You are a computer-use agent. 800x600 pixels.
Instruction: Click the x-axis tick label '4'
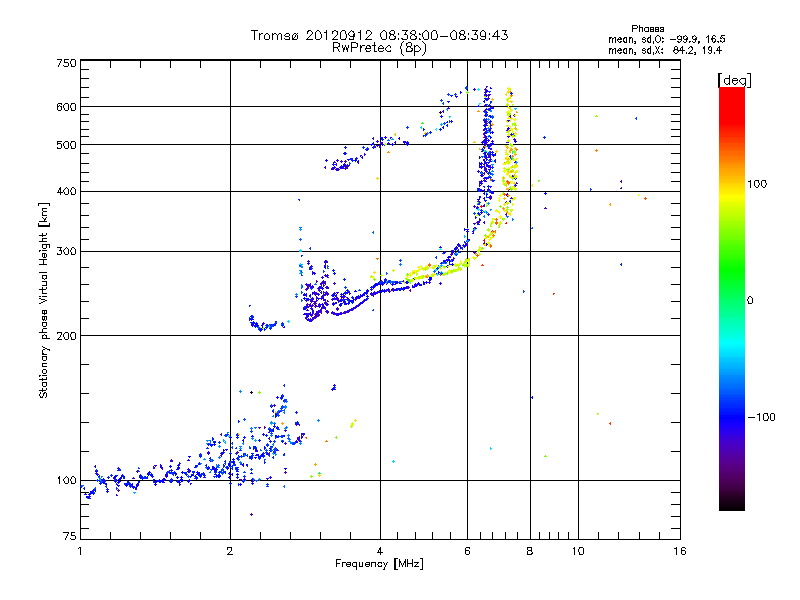click(x=380, y=551)
